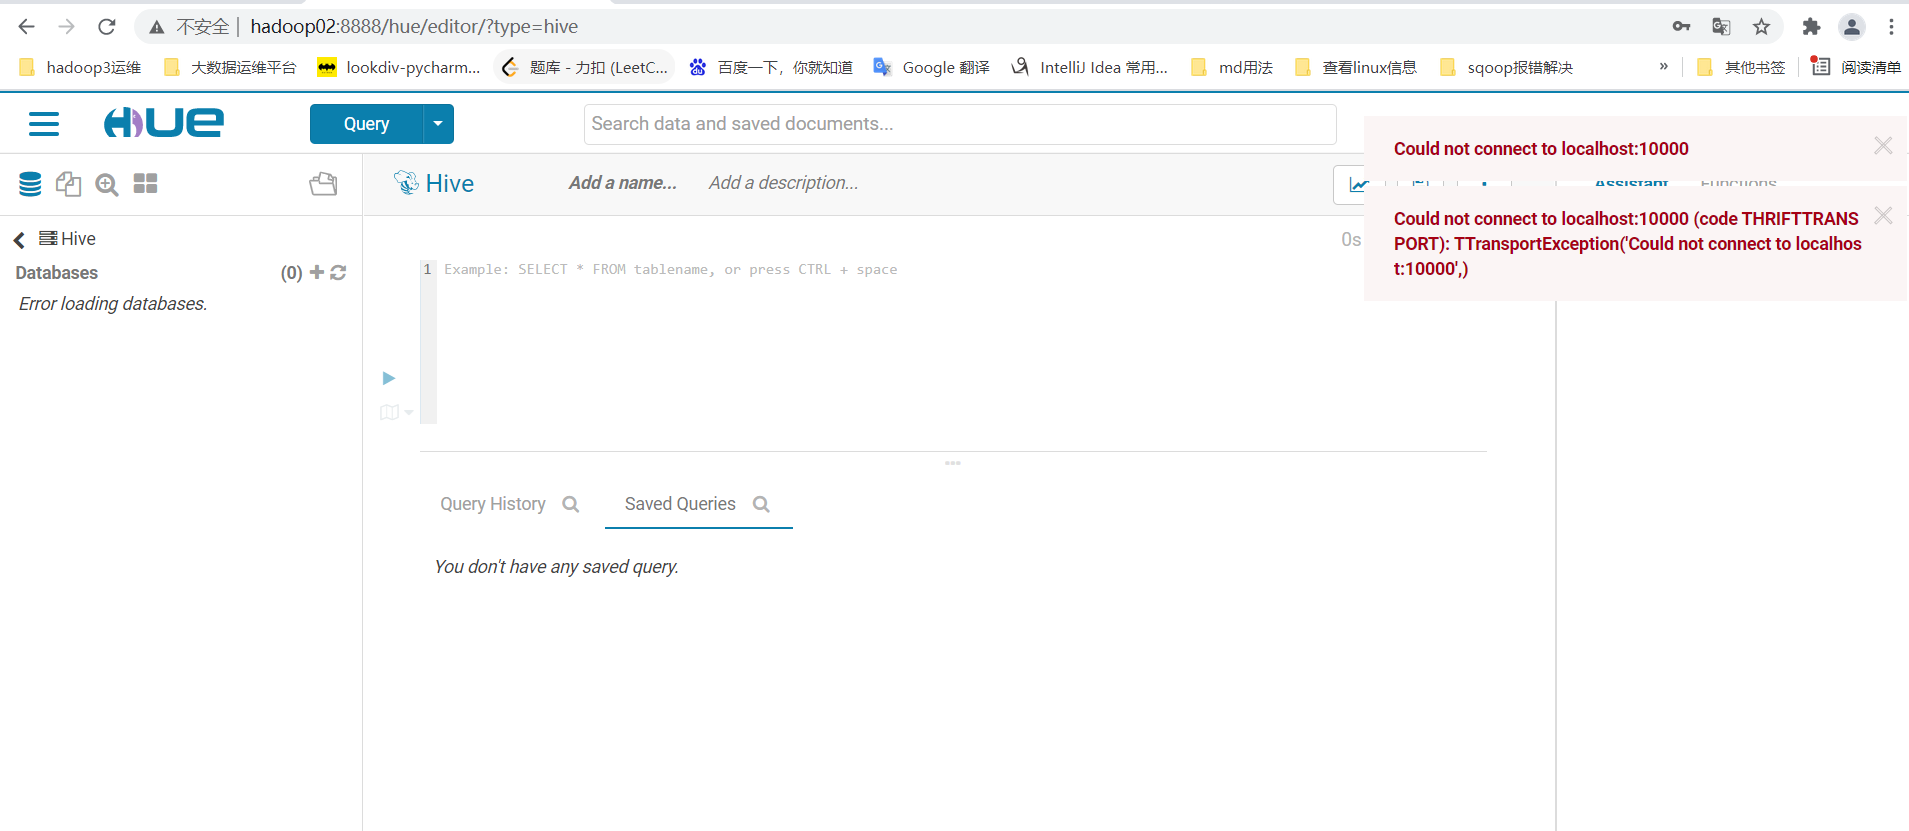Click the browser address bar URL
Screen dimensions: 1909x831
pyautogui.click(x=414, y=27)
